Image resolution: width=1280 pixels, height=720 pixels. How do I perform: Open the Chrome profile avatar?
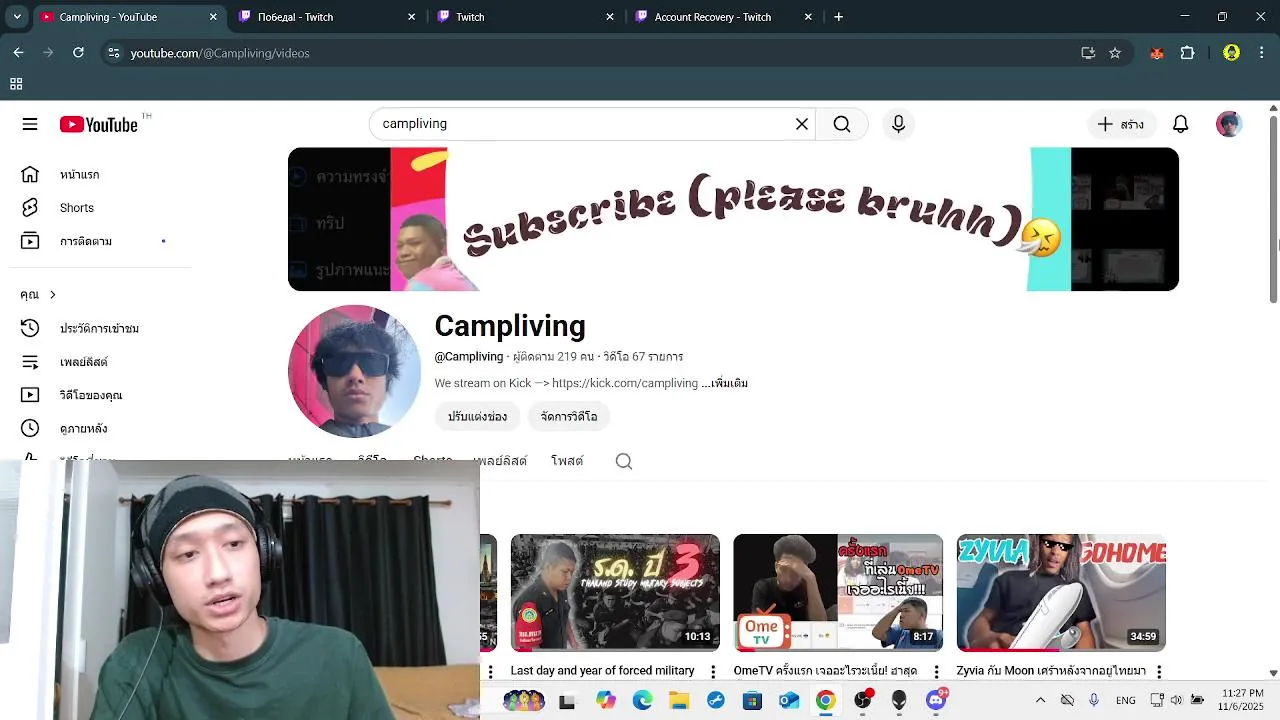pyautogui.click(x=1231, y=53)
